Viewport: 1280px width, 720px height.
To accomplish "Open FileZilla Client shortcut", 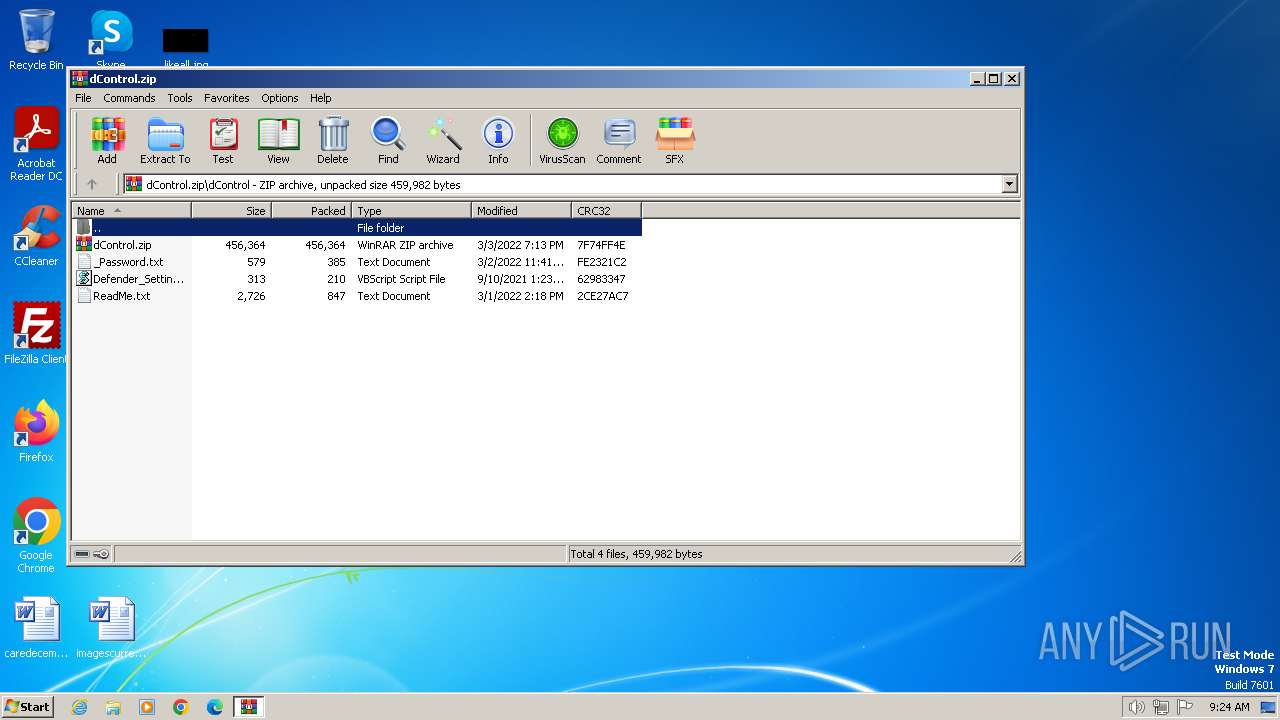I will (36, 334).
